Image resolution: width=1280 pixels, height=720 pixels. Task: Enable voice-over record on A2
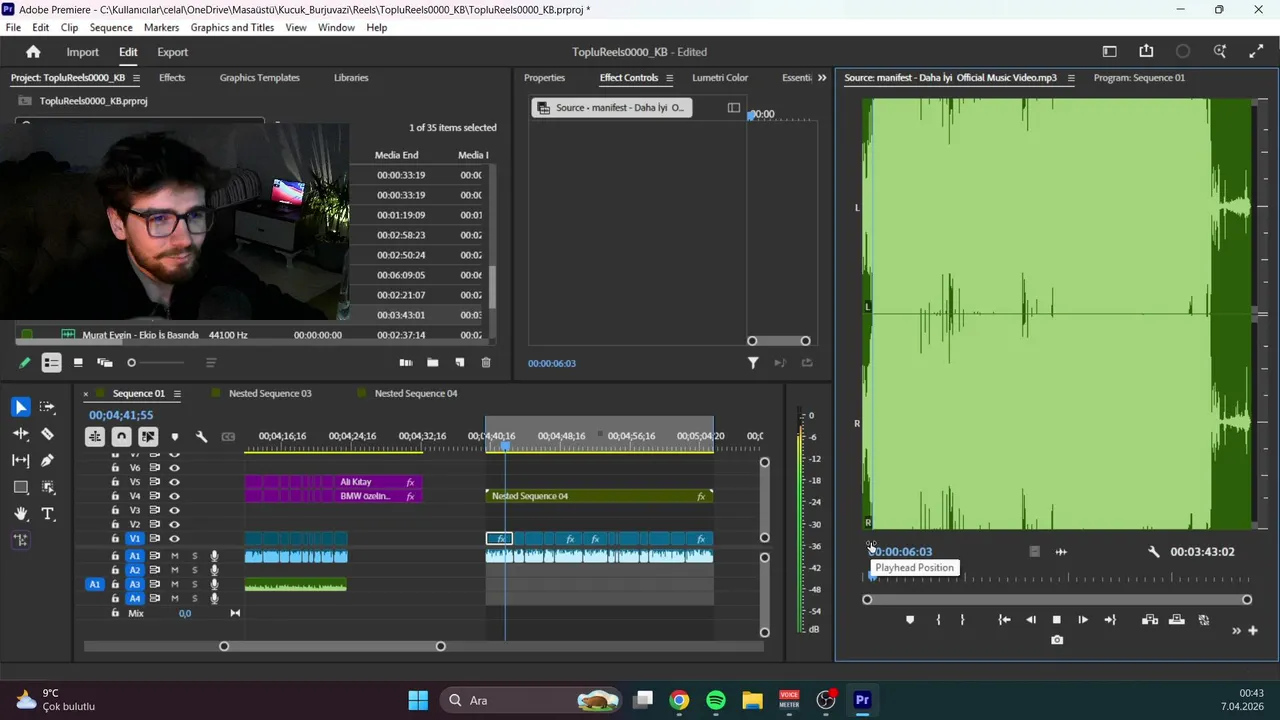point(214,570)
